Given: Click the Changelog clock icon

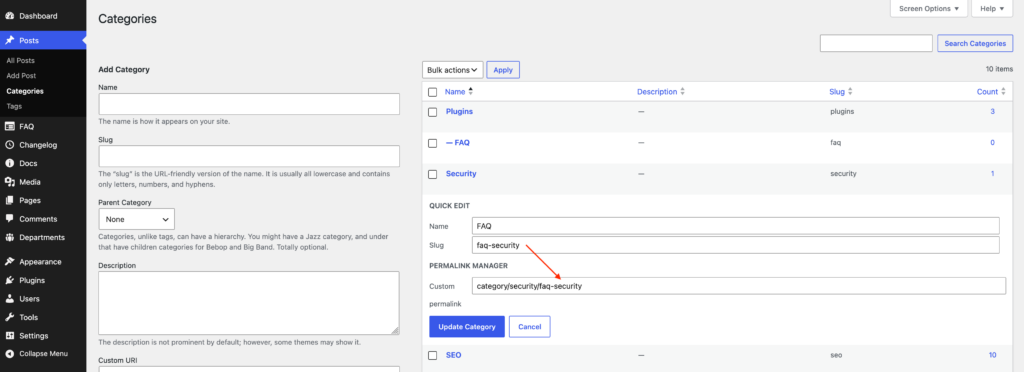Looking at the screenshot, I should click(10, 145).
